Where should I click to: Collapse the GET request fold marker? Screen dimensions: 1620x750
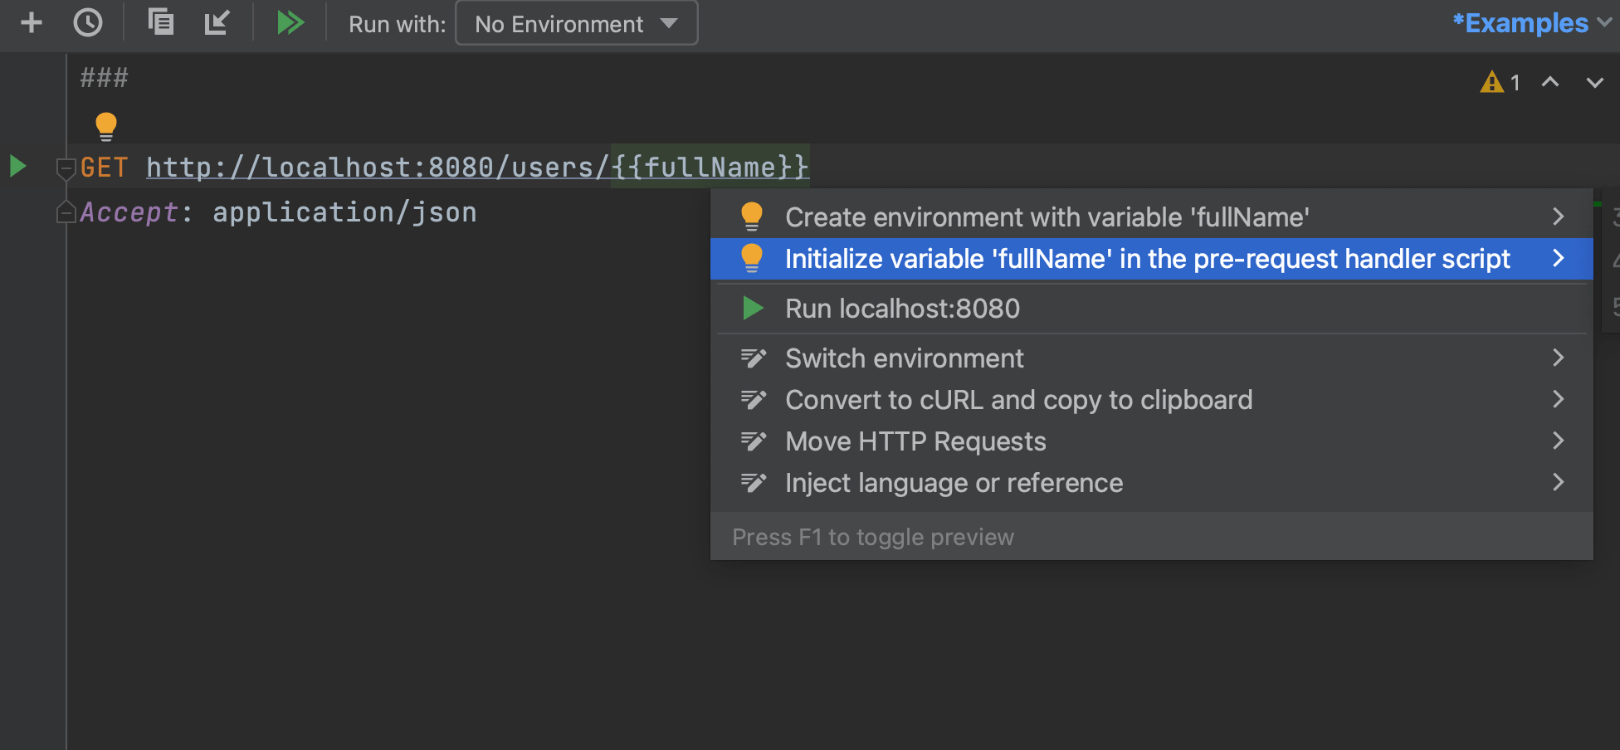click(66, 168)
